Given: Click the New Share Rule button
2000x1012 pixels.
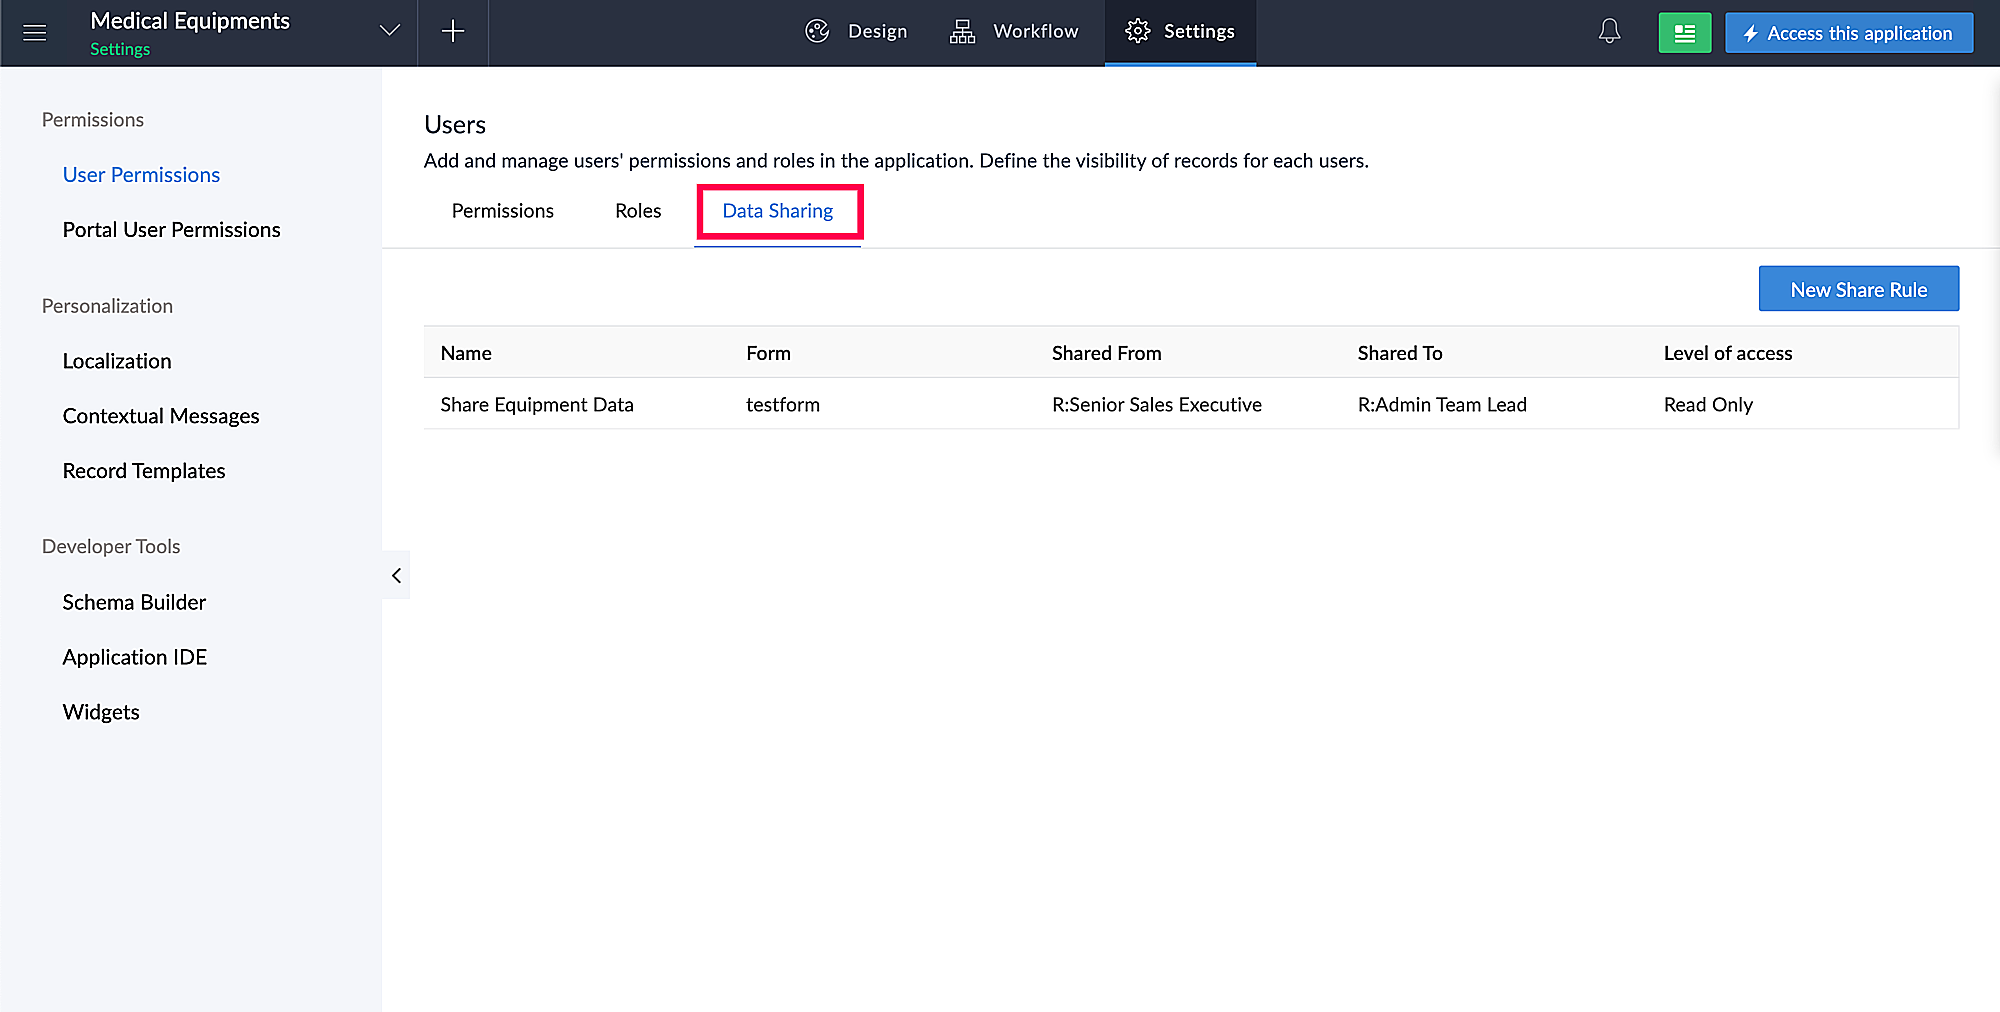Looking at the screenshot, I should click(x=1858, y=289).
